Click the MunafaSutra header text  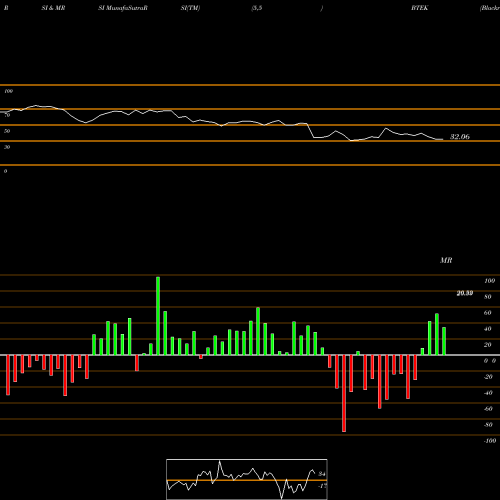click(123, 8)
